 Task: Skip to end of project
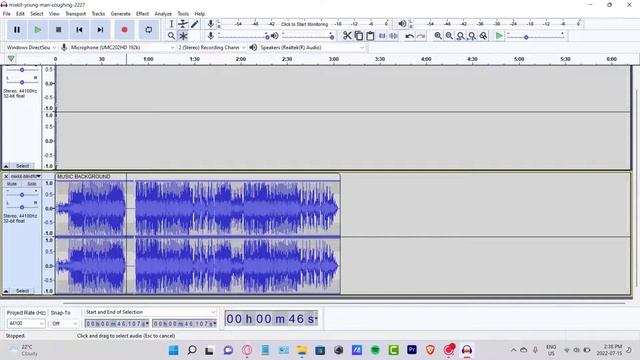tap(100, 30)
